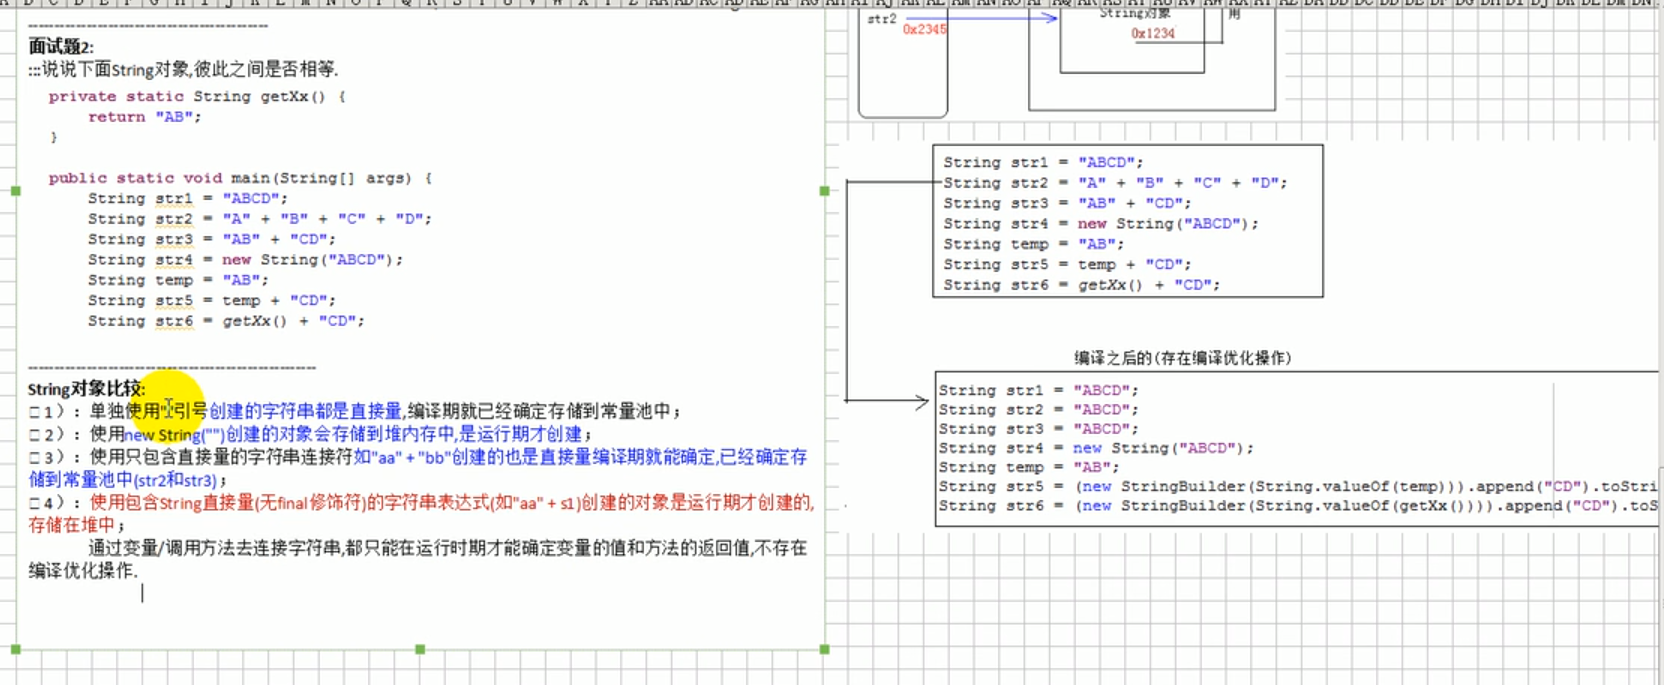Click str3 = "AB" + "CD" in bordered source box
Viewport: 1664px width, 685px height.
1067,203
